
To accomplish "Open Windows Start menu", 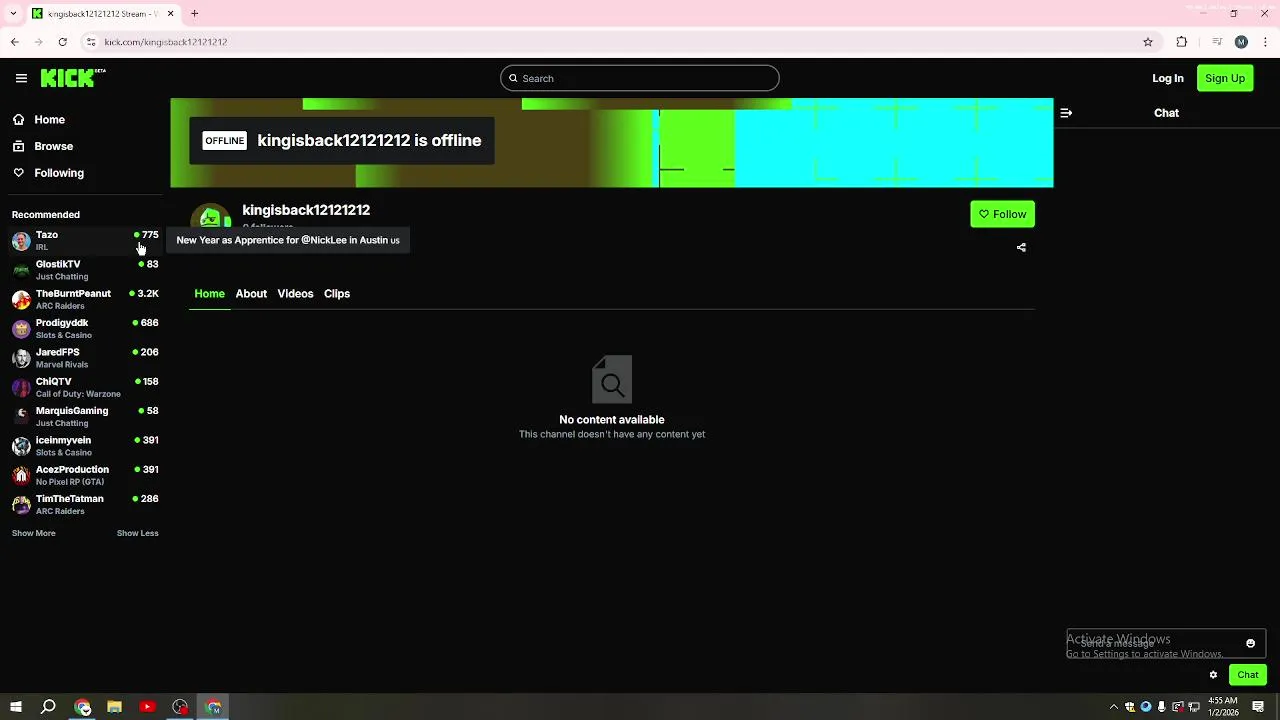I will 16,707.
